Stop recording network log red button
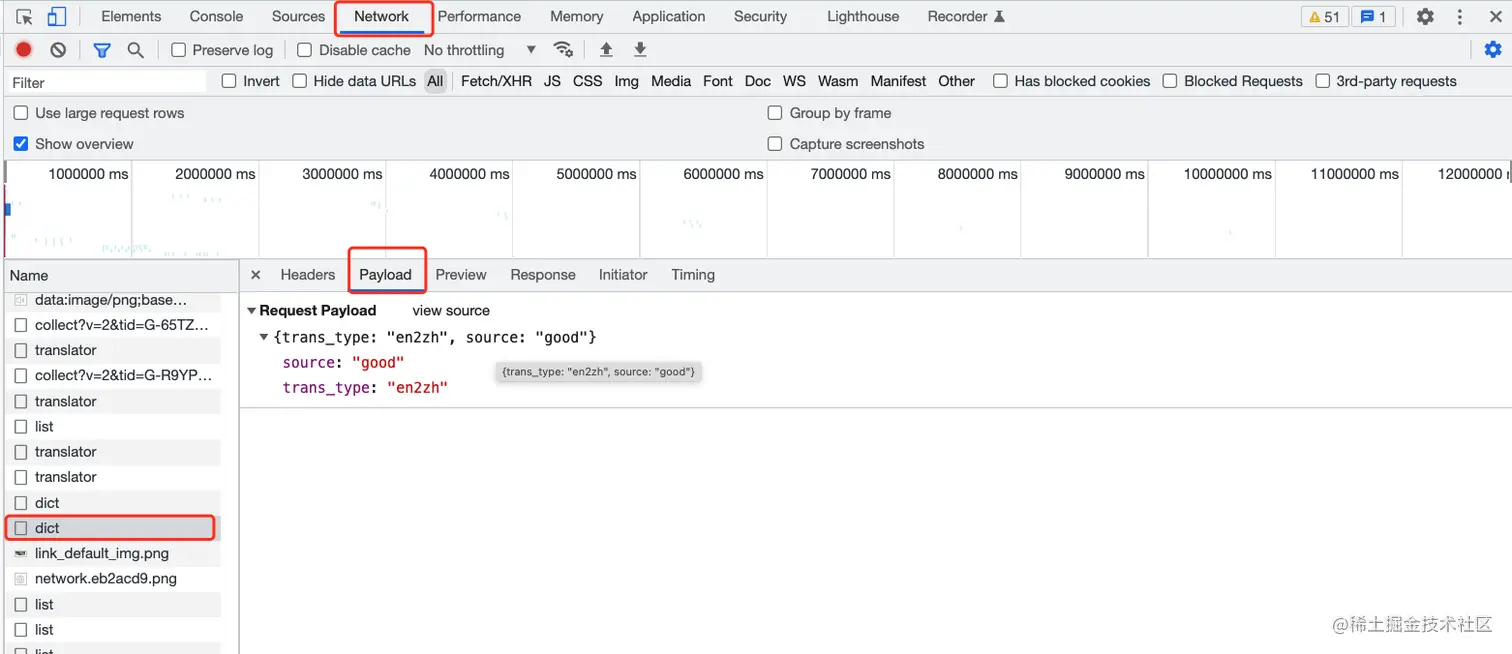Viewport: 1512px width, 654px height. click(24, 50)
